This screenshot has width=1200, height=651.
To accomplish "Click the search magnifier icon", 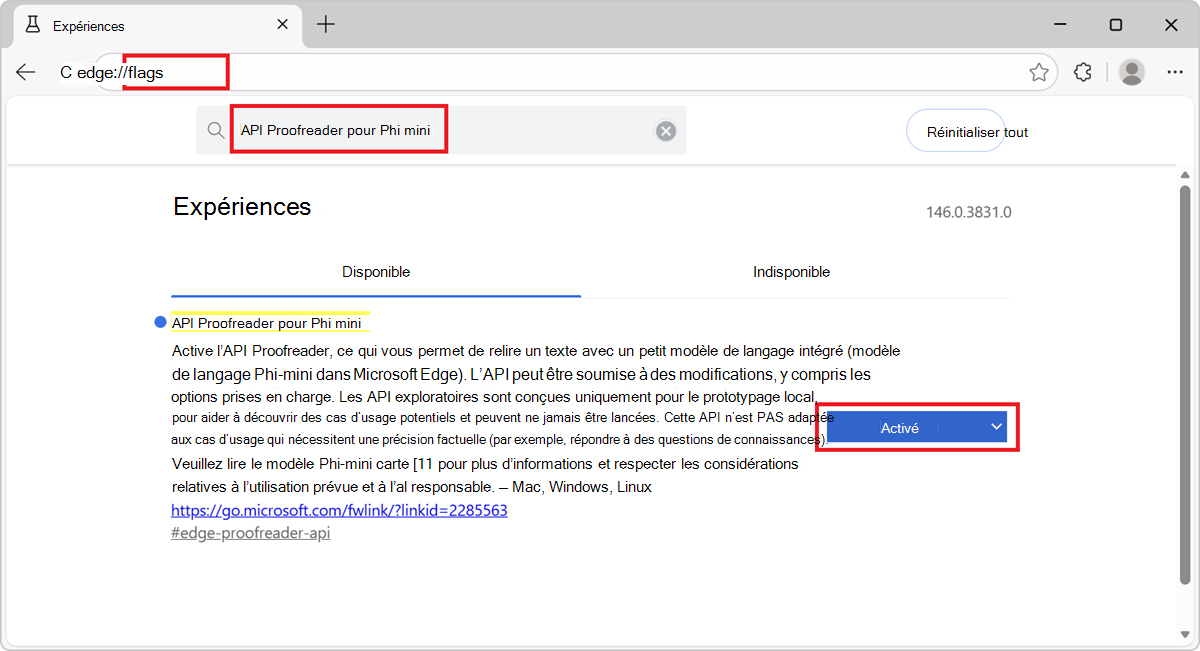I will (213, 130).
